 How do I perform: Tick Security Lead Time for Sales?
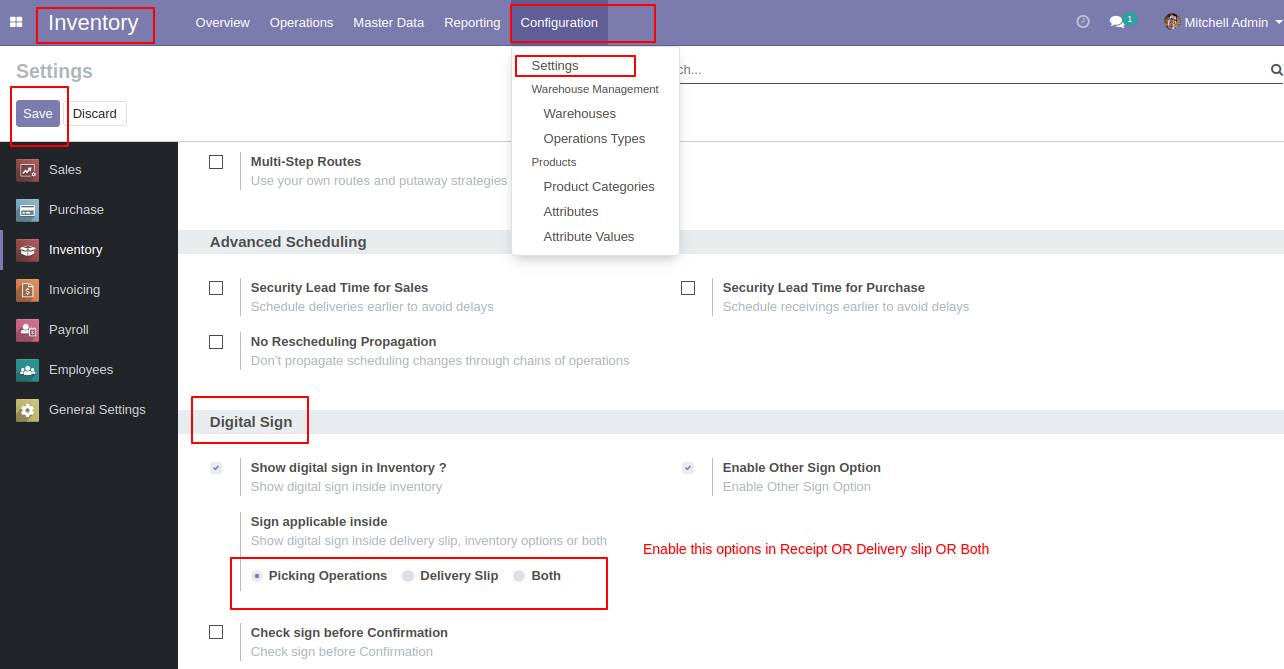(x=216, y=288)
